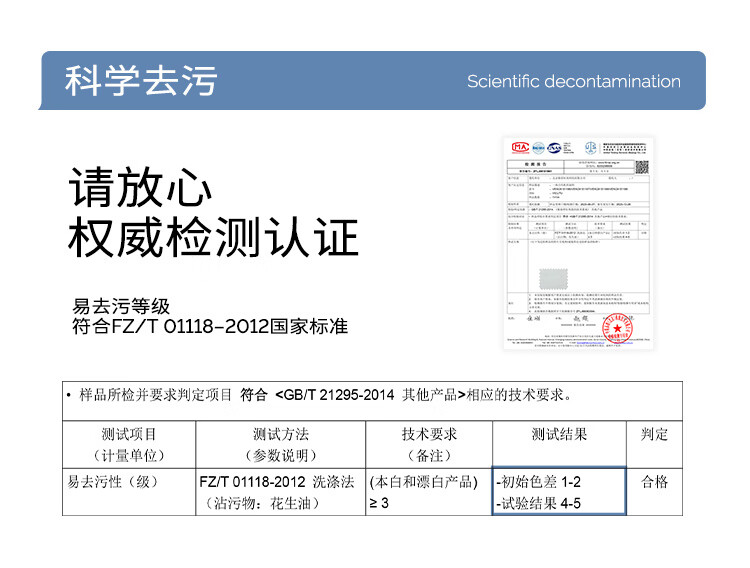The image size is (750, 568).
Task: Click the 测试方法 column header
Action: pyautogui.click(x=281, y=445)
